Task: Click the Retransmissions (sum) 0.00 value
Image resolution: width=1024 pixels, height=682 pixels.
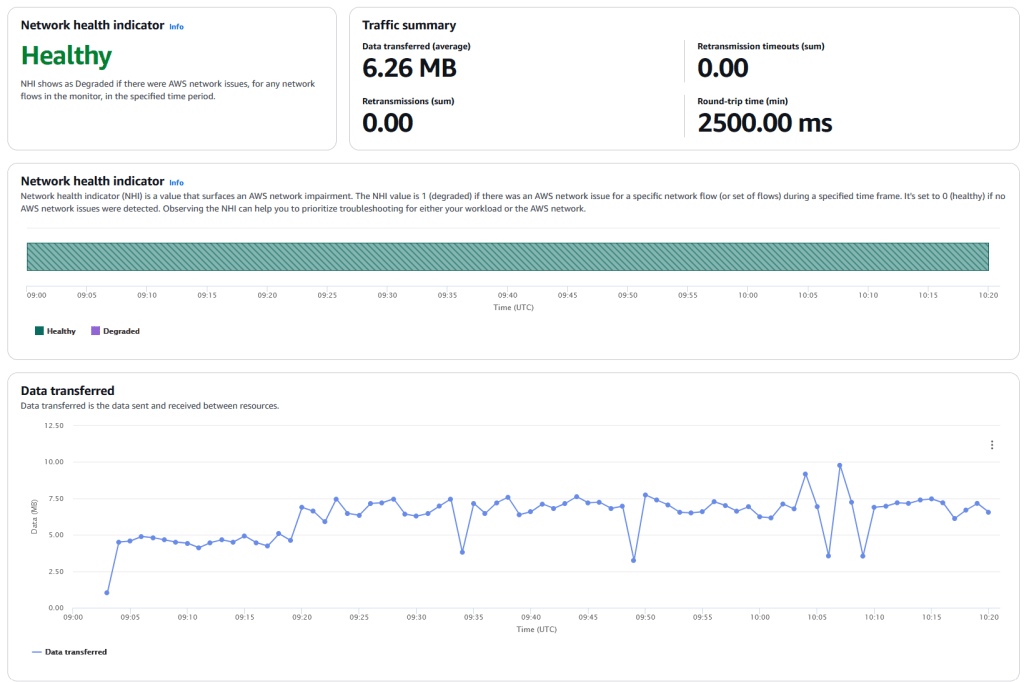Action: (387, 123)
